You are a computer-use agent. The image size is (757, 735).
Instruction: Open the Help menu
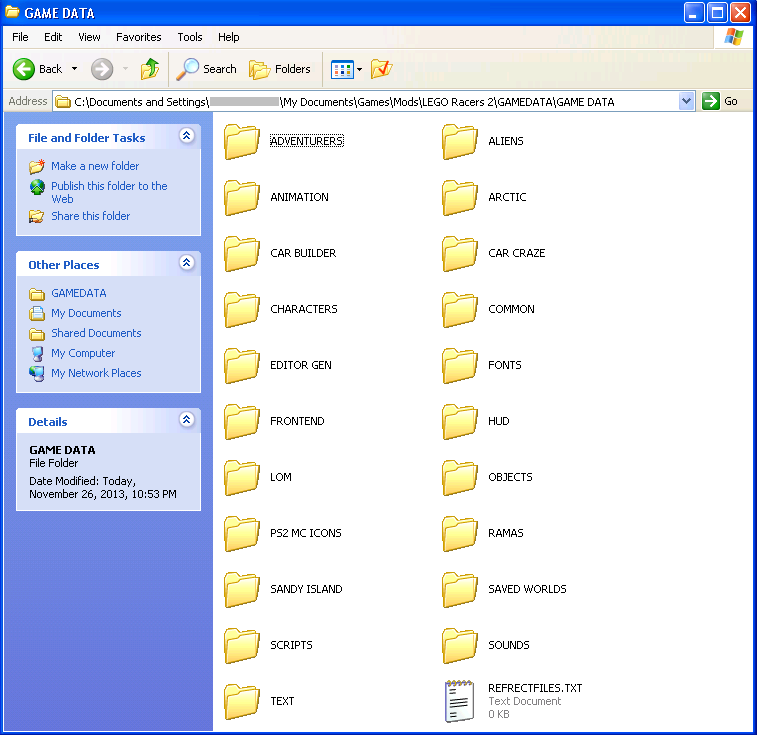click(x=228, y=37)
